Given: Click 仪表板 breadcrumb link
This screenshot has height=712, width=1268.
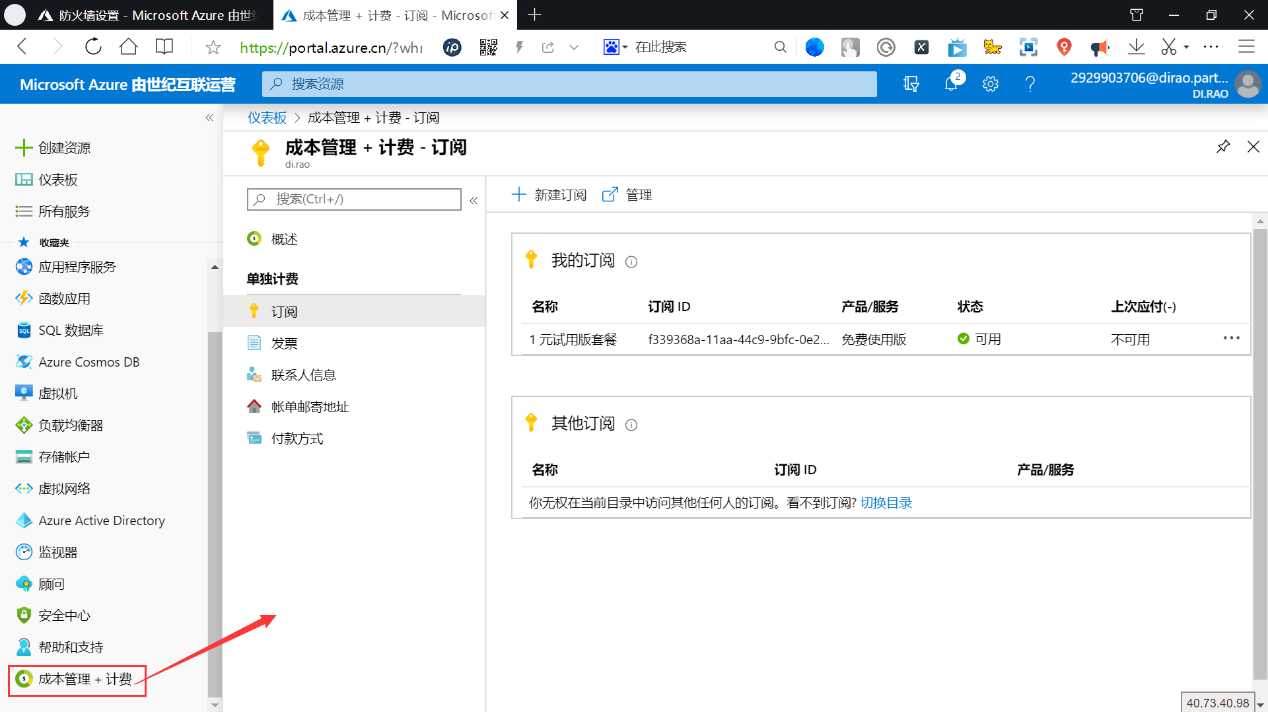Looking at the screenshot, I should click(x=267, y=118).
